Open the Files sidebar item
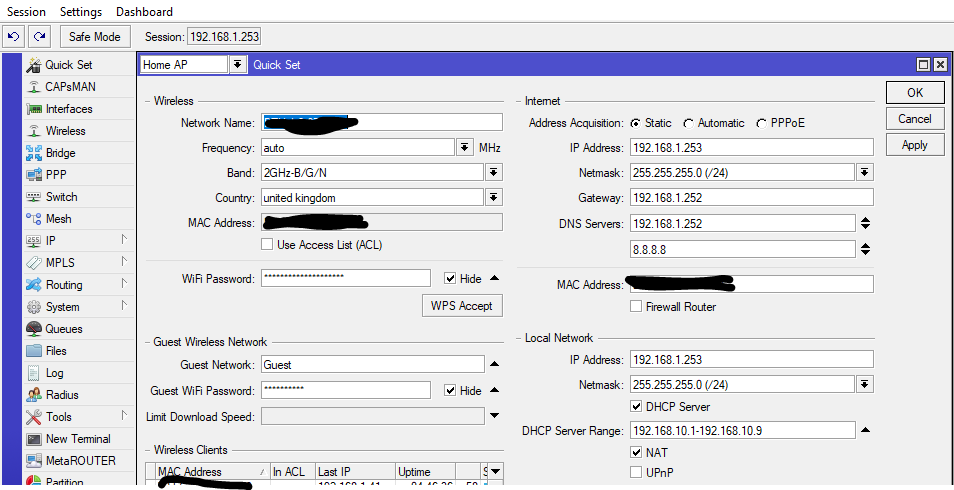 tap(77, 351)
